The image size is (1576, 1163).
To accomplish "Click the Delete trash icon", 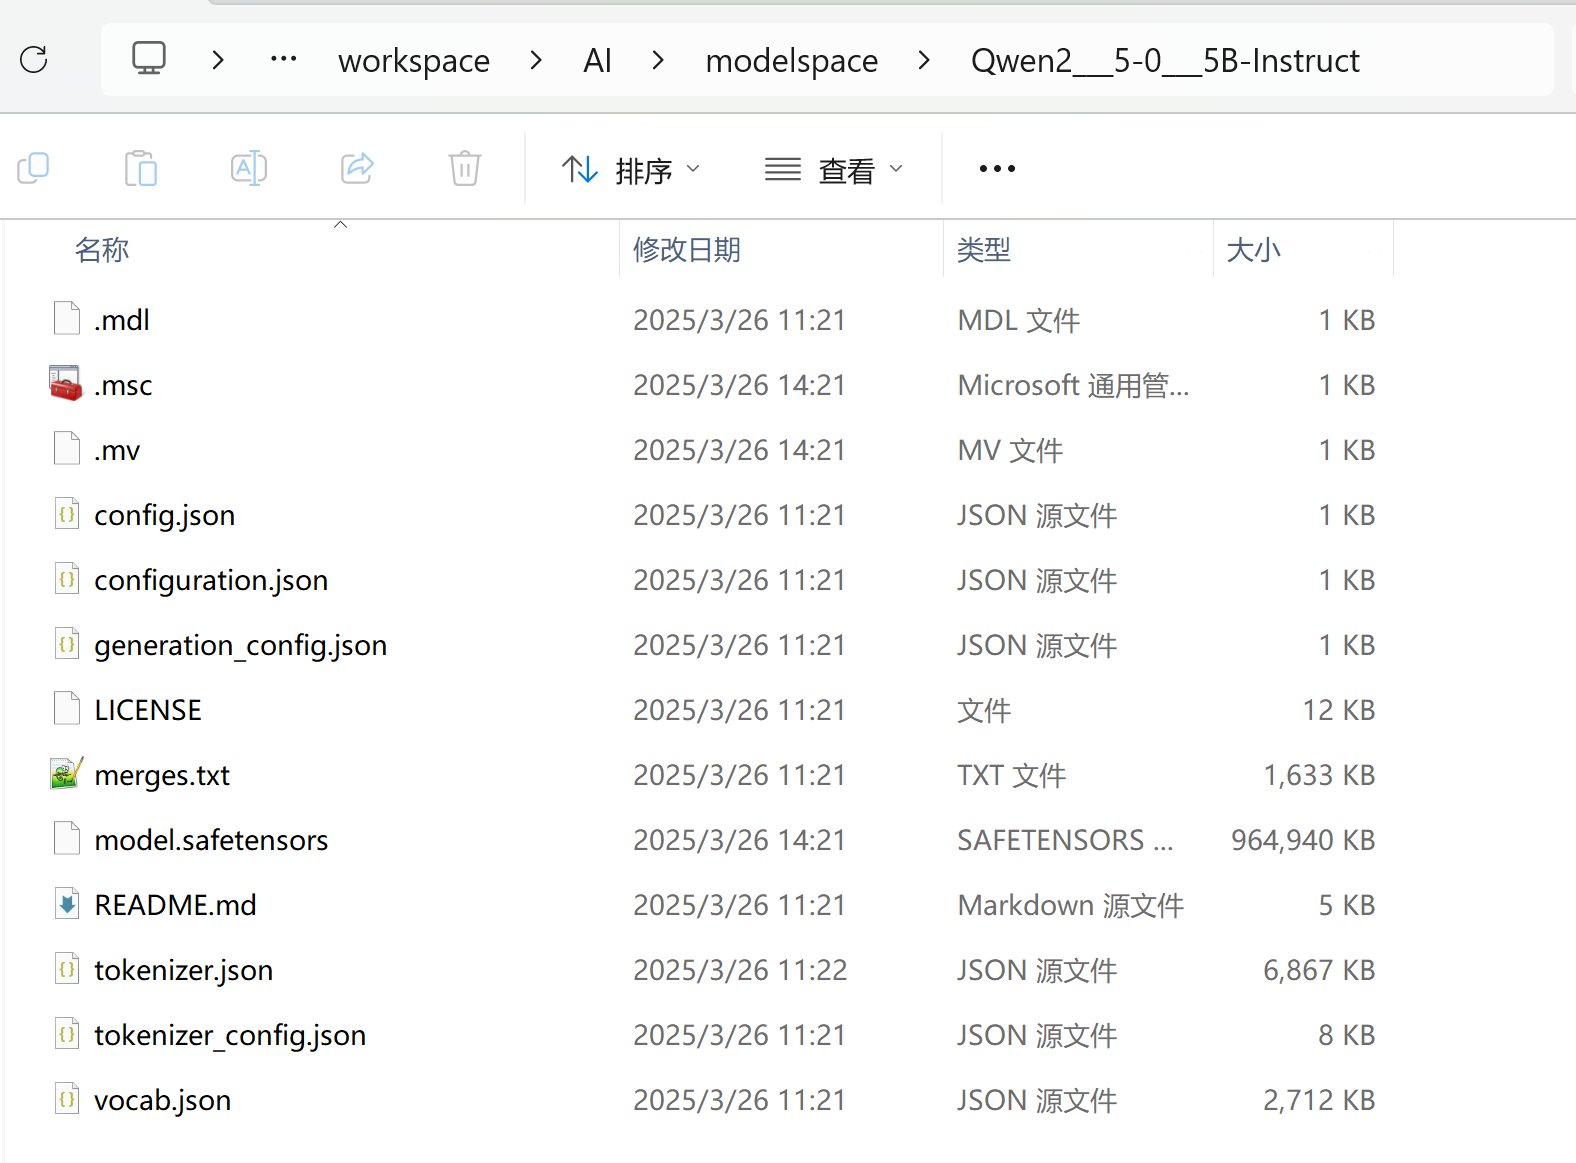I will 465,168.
